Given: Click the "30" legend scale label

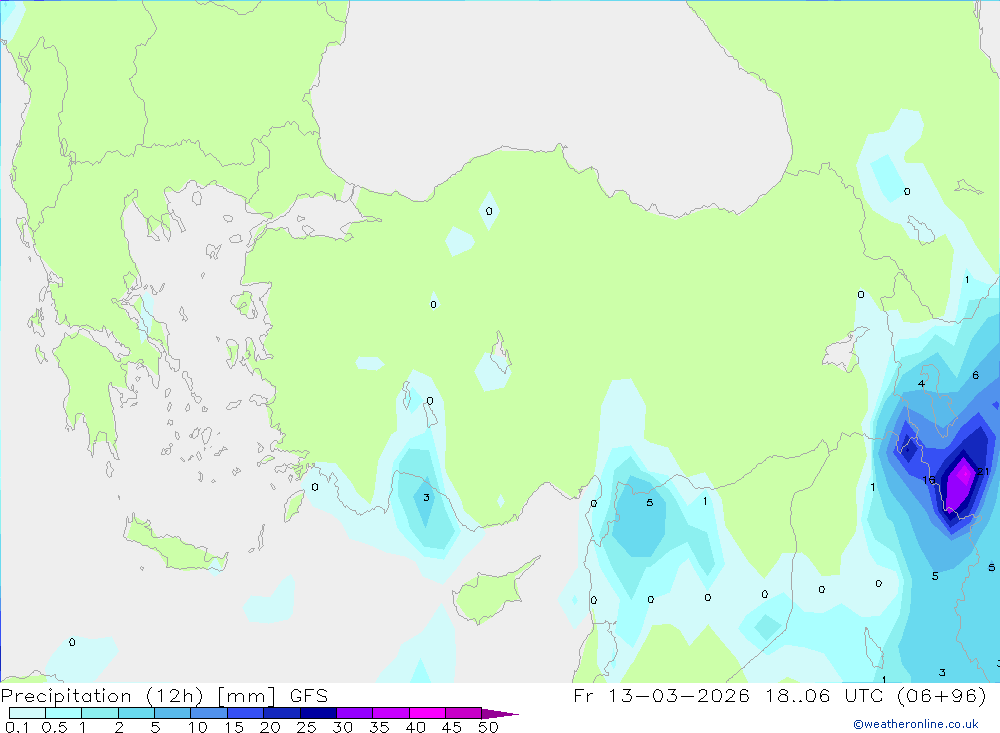Looking at the screenshot, I should tap(342, 727).
